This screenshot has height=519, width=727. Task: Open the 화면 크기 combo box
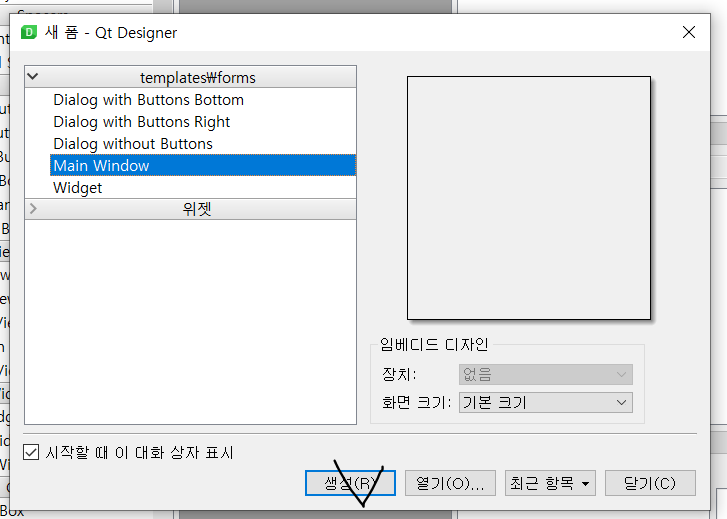click(x=546, y=403)
